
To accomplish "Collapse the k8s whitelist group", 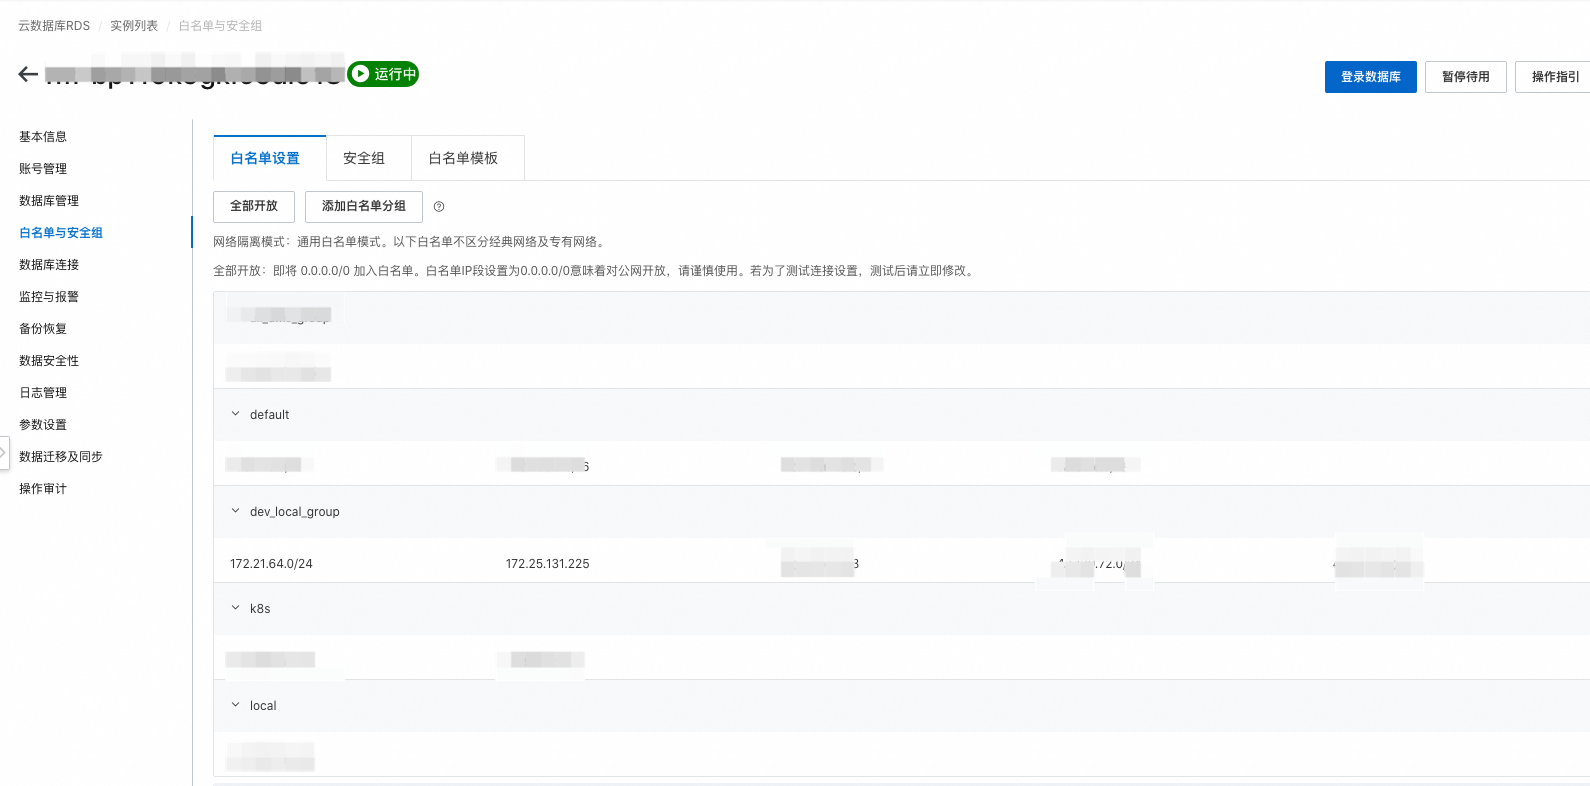I will tap(236, 608).
